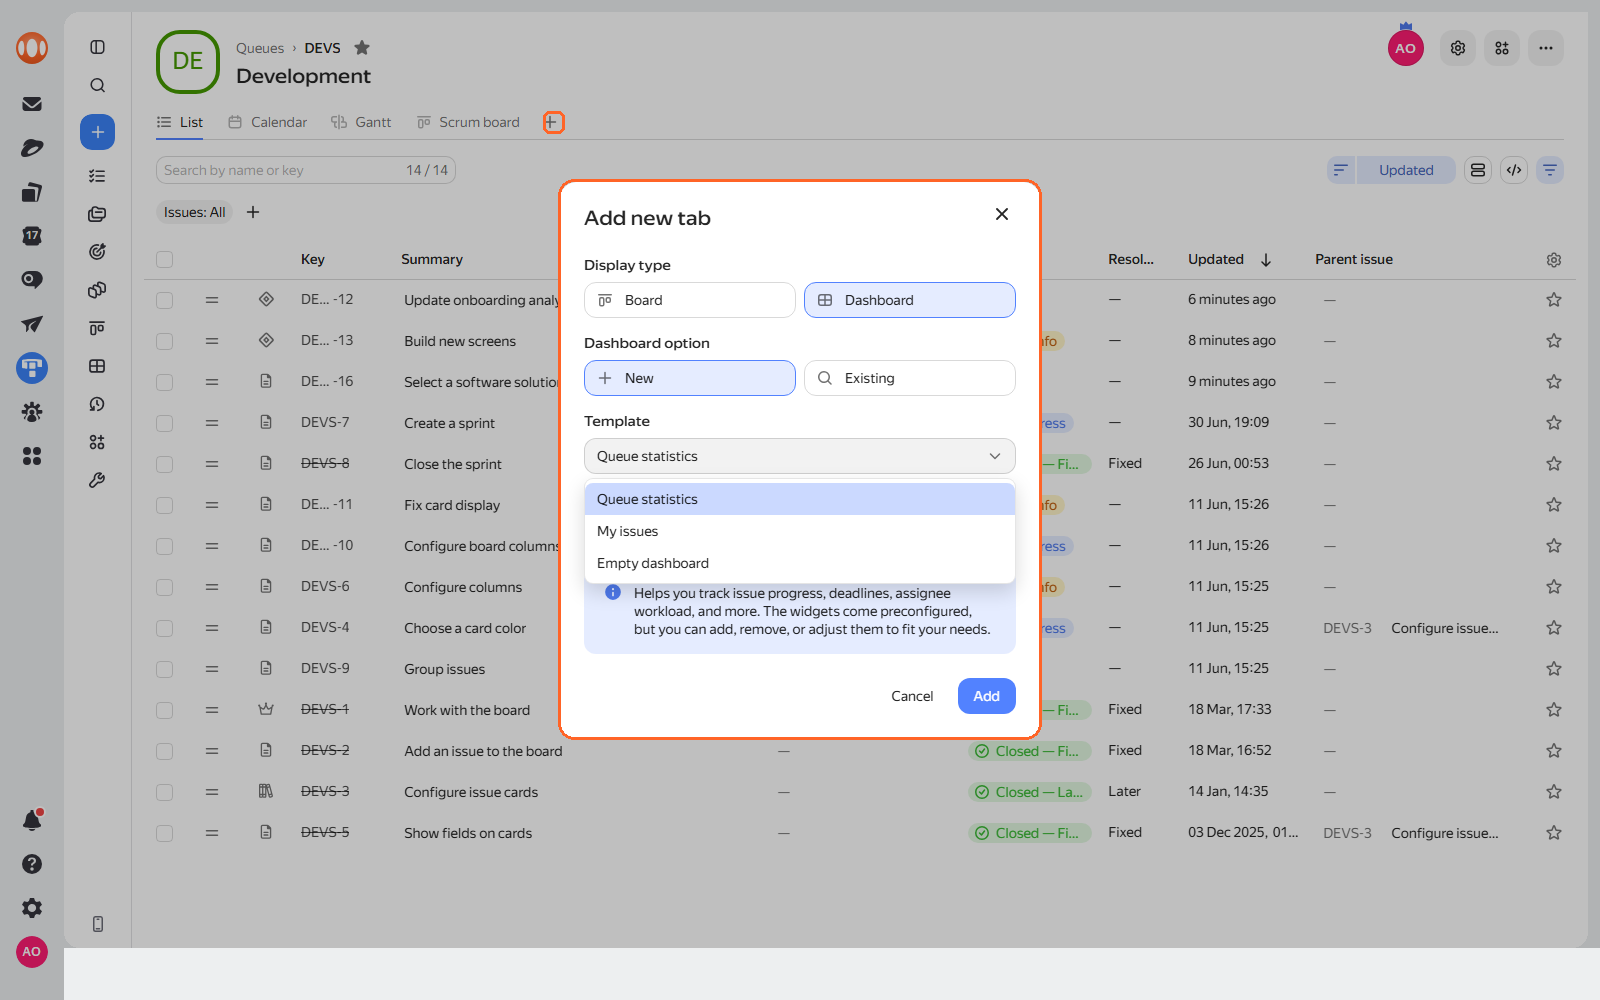This screenshot has width=1600, height=1000.
Task: Select the Dashboard display type
Action: click(910, 300)
